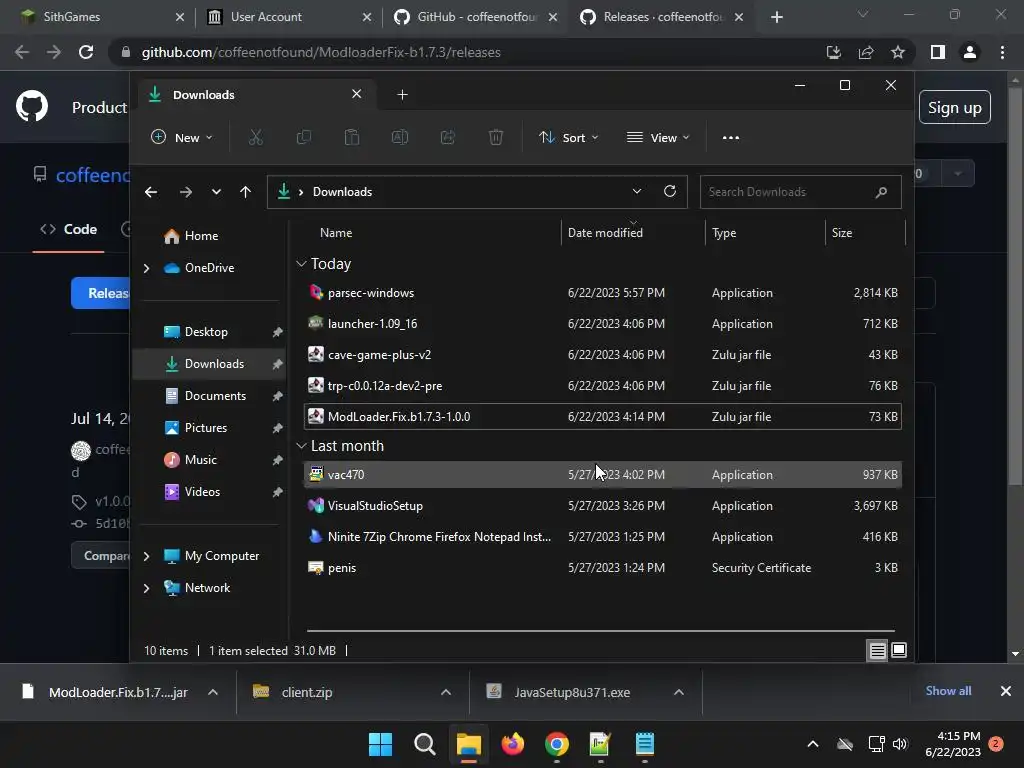
Task: Open Chrome side panel icon
Action: [x=938, y=52]
